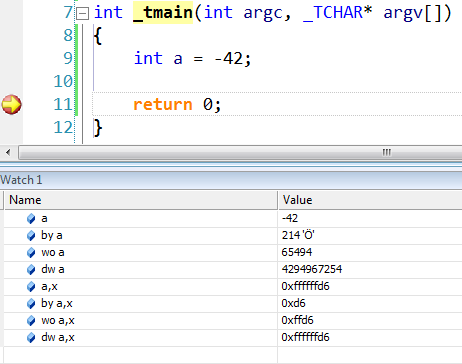Click the argc parameter in the function signature

pyautogui.click(x=263, y=13)
